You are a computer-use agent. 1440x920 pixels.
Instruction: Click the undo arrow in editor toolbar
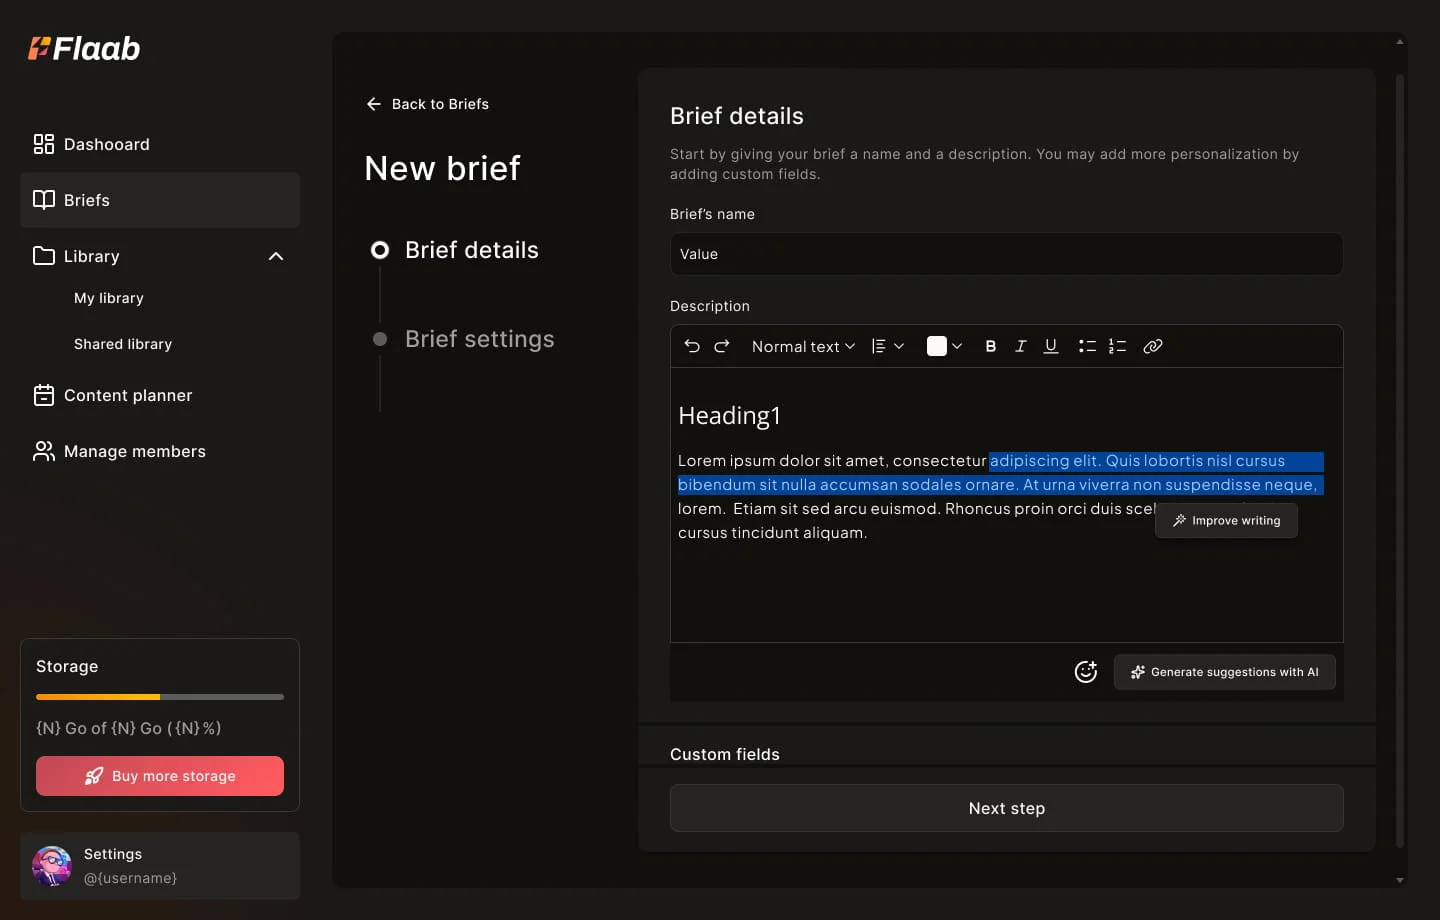pos(692,346)
